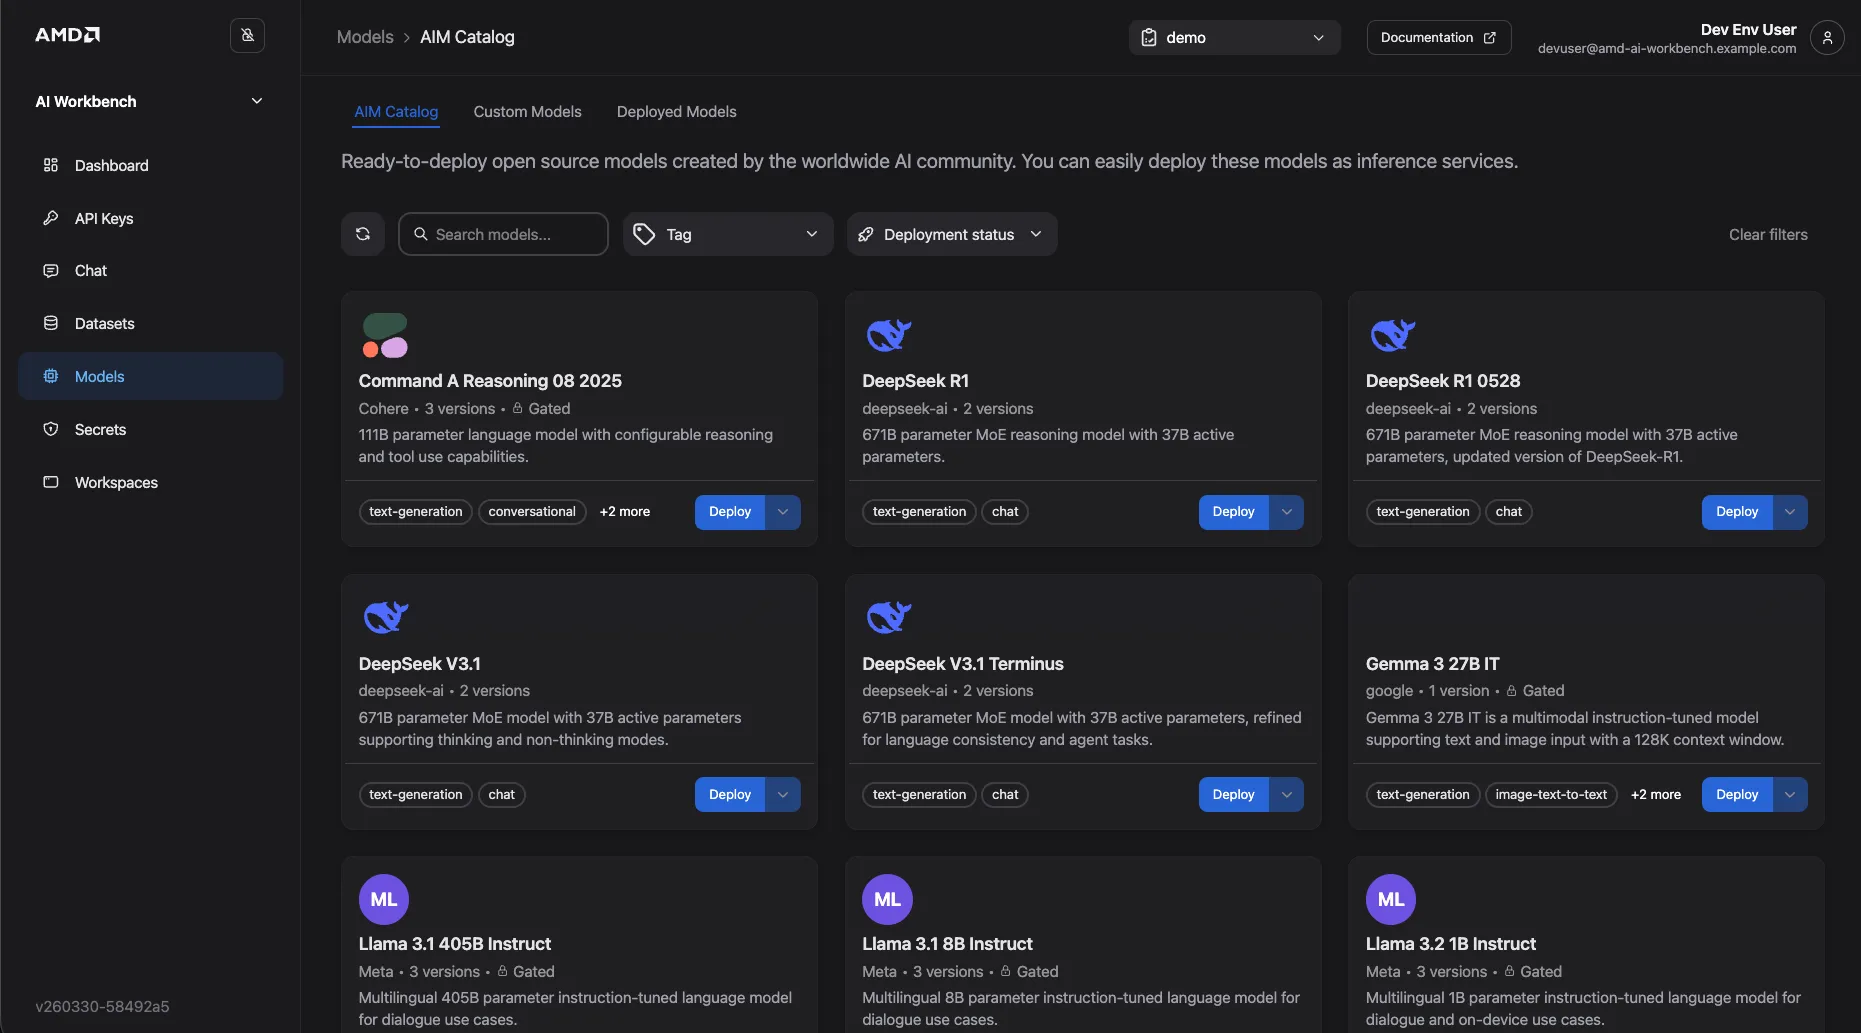Click the Workspaces icon

click(x=51, y=482)
